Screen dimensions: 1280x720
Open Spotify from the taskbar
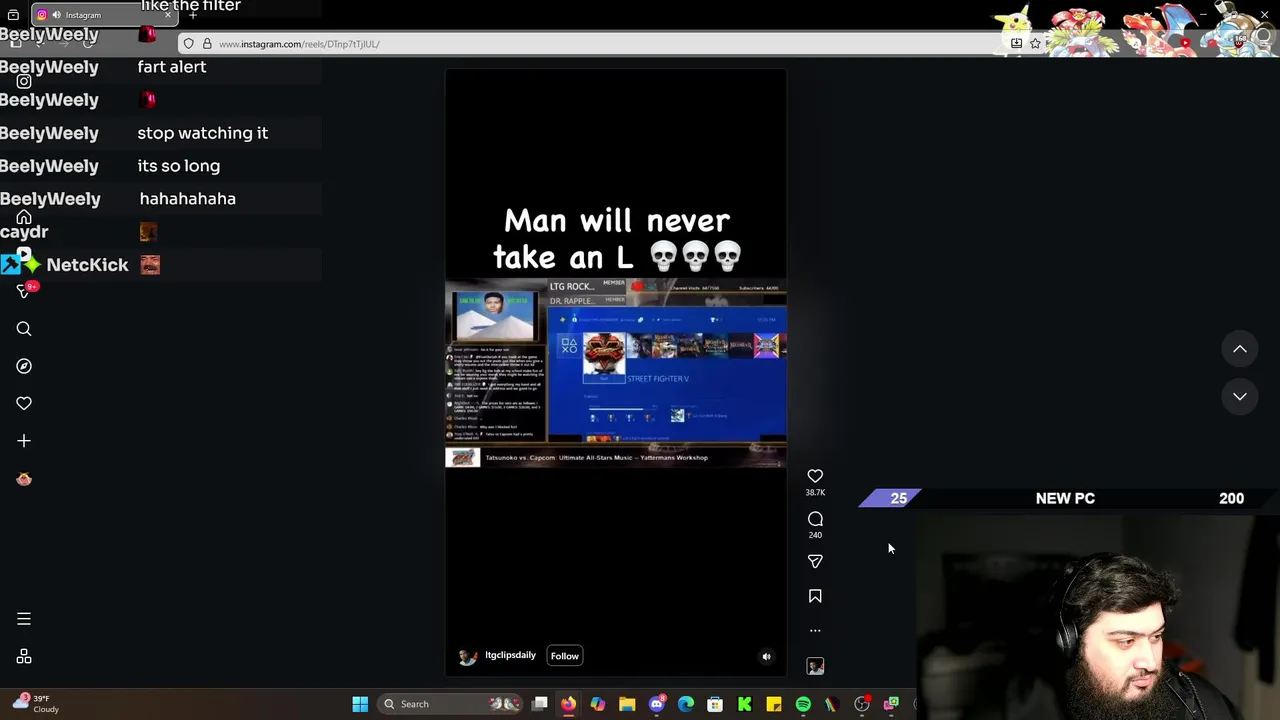803,704
